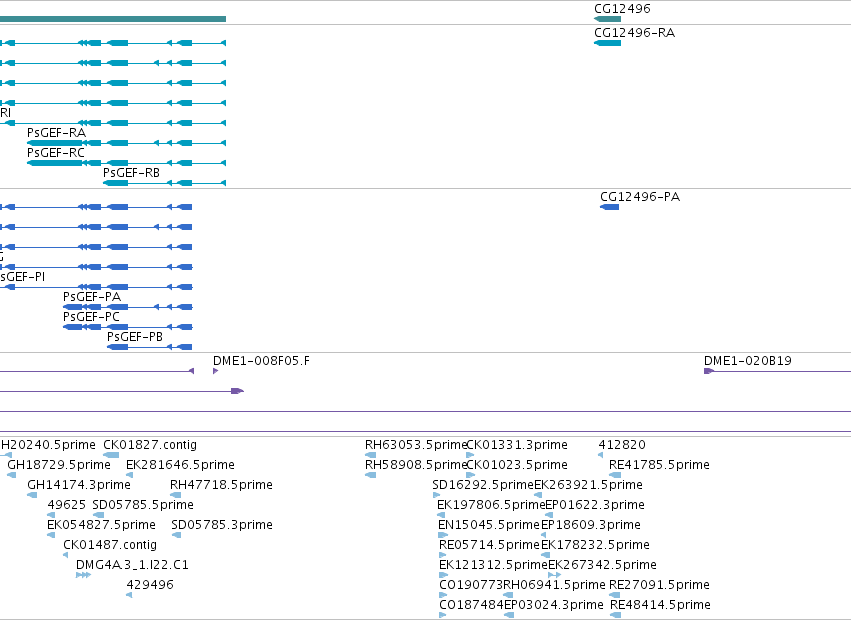The image size is (851, 620).
Task: Select the PsGEF-RA transcript label
Action: (56, 132)
